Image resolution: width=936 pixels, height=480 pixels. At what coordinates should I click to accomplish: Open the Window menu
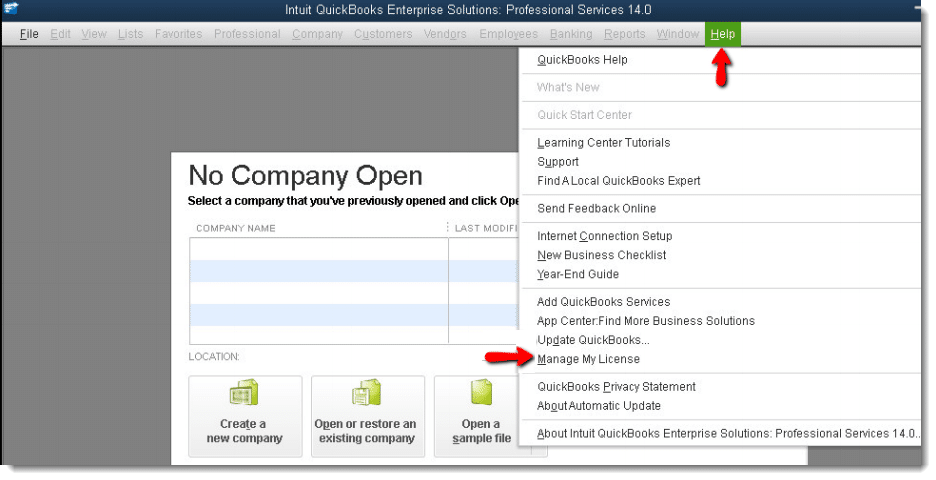(x=678, y=34)
